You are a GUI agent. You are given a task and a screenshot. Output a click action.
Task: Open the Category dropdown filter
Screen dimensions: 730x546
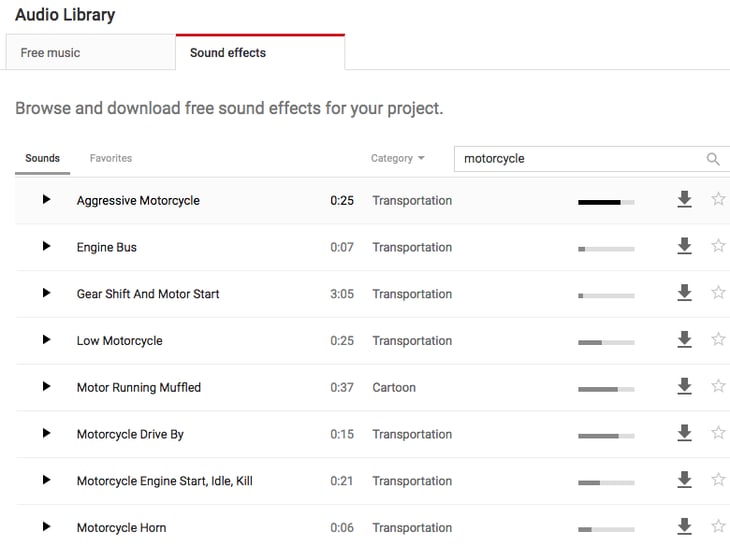[x=398, y=158]
